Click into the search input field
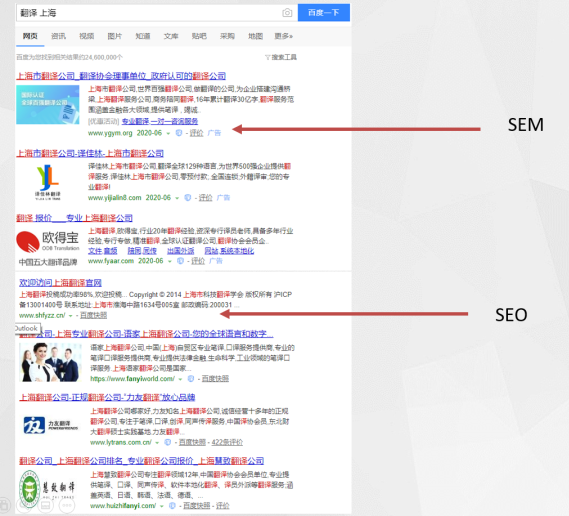Viewport: 569px width, 516px height. click(149, 13)
